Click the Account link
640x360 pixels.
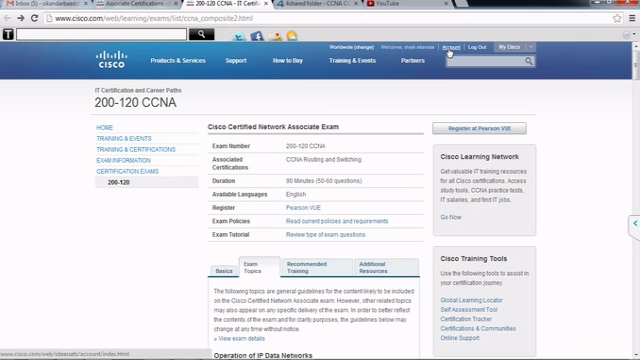tap(451, 47)
